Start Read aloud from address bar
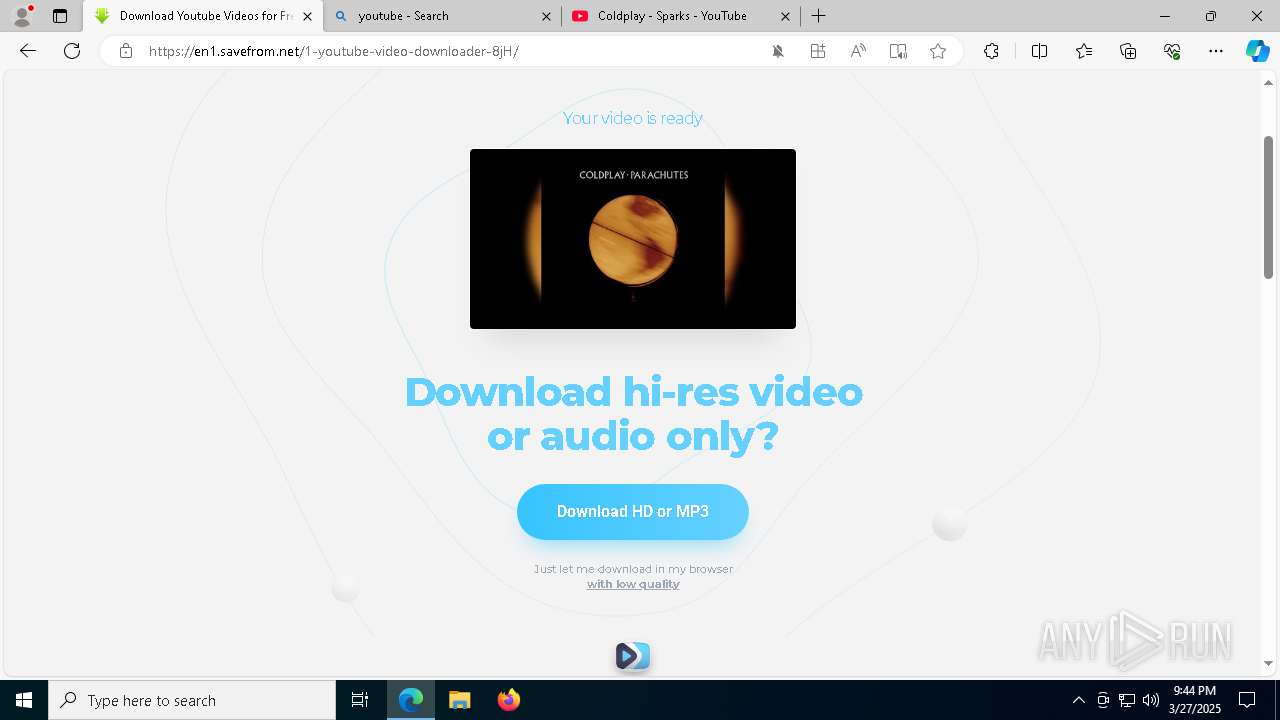Viewport: 1280px width, 720px height. (x=858, y=51)
